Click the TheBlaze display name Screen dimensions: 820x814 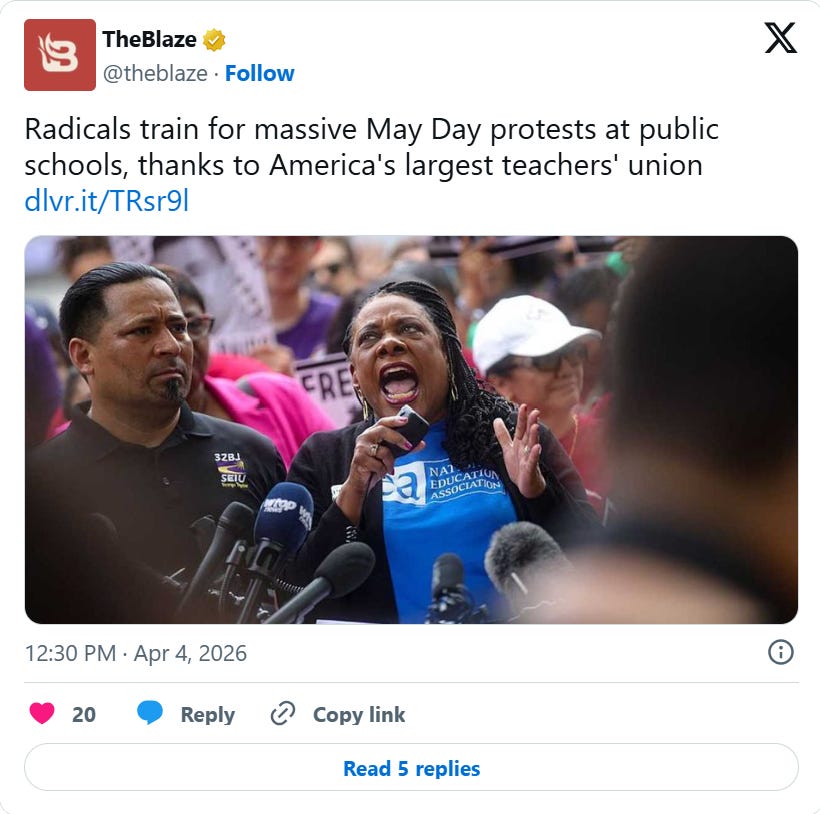pos(150,39)
